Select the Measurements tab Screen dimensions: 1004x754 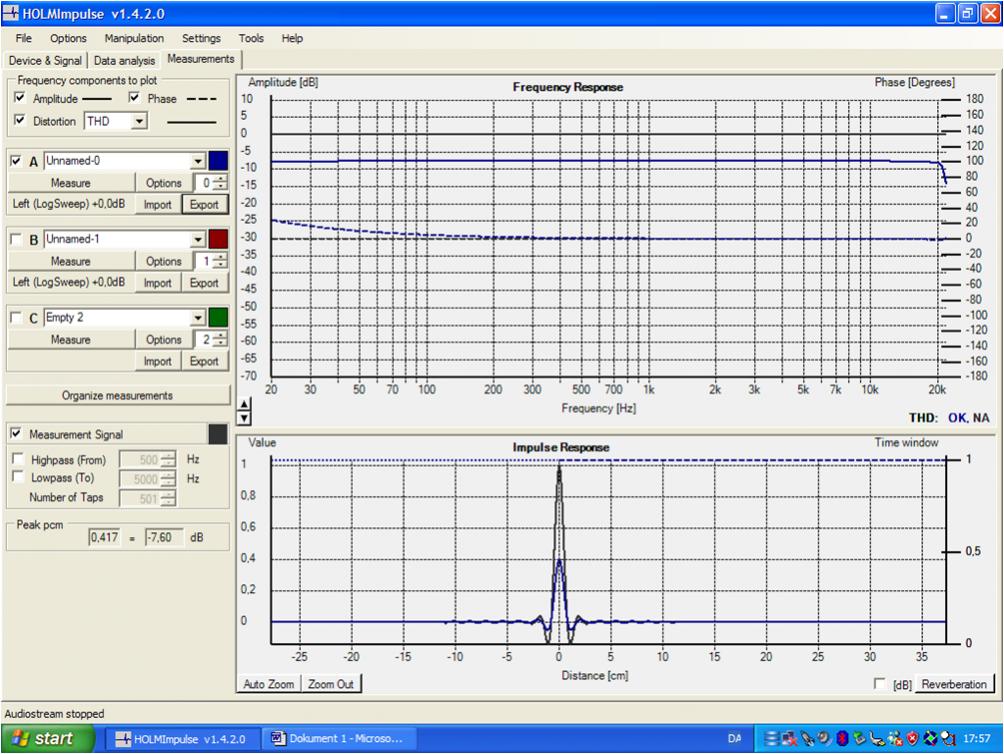[201, 59]
